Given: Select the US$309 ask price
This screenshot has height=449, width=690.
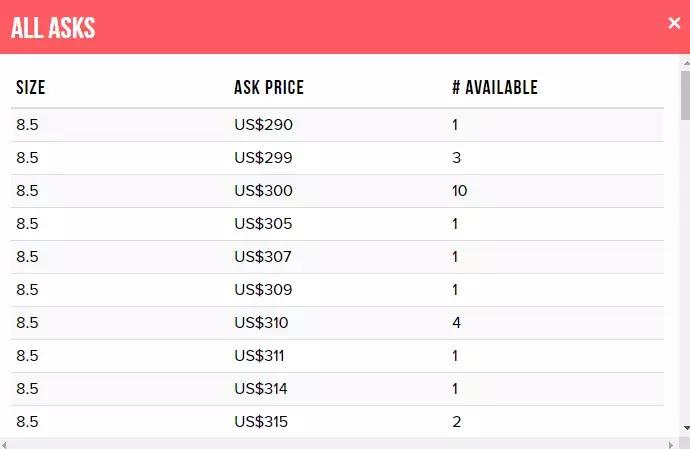Looking at the screenshot, I should tap(263, 290).
